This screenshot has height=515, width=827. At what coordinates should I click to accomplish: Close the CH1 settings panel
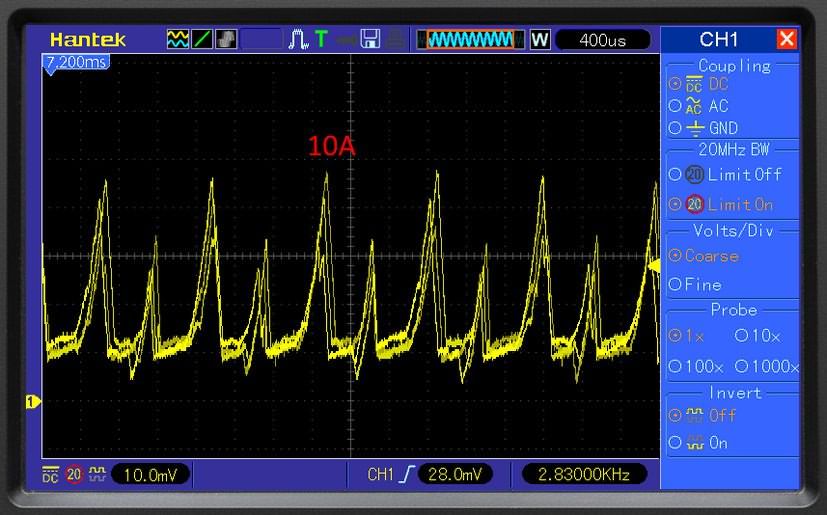click(786, 39)
